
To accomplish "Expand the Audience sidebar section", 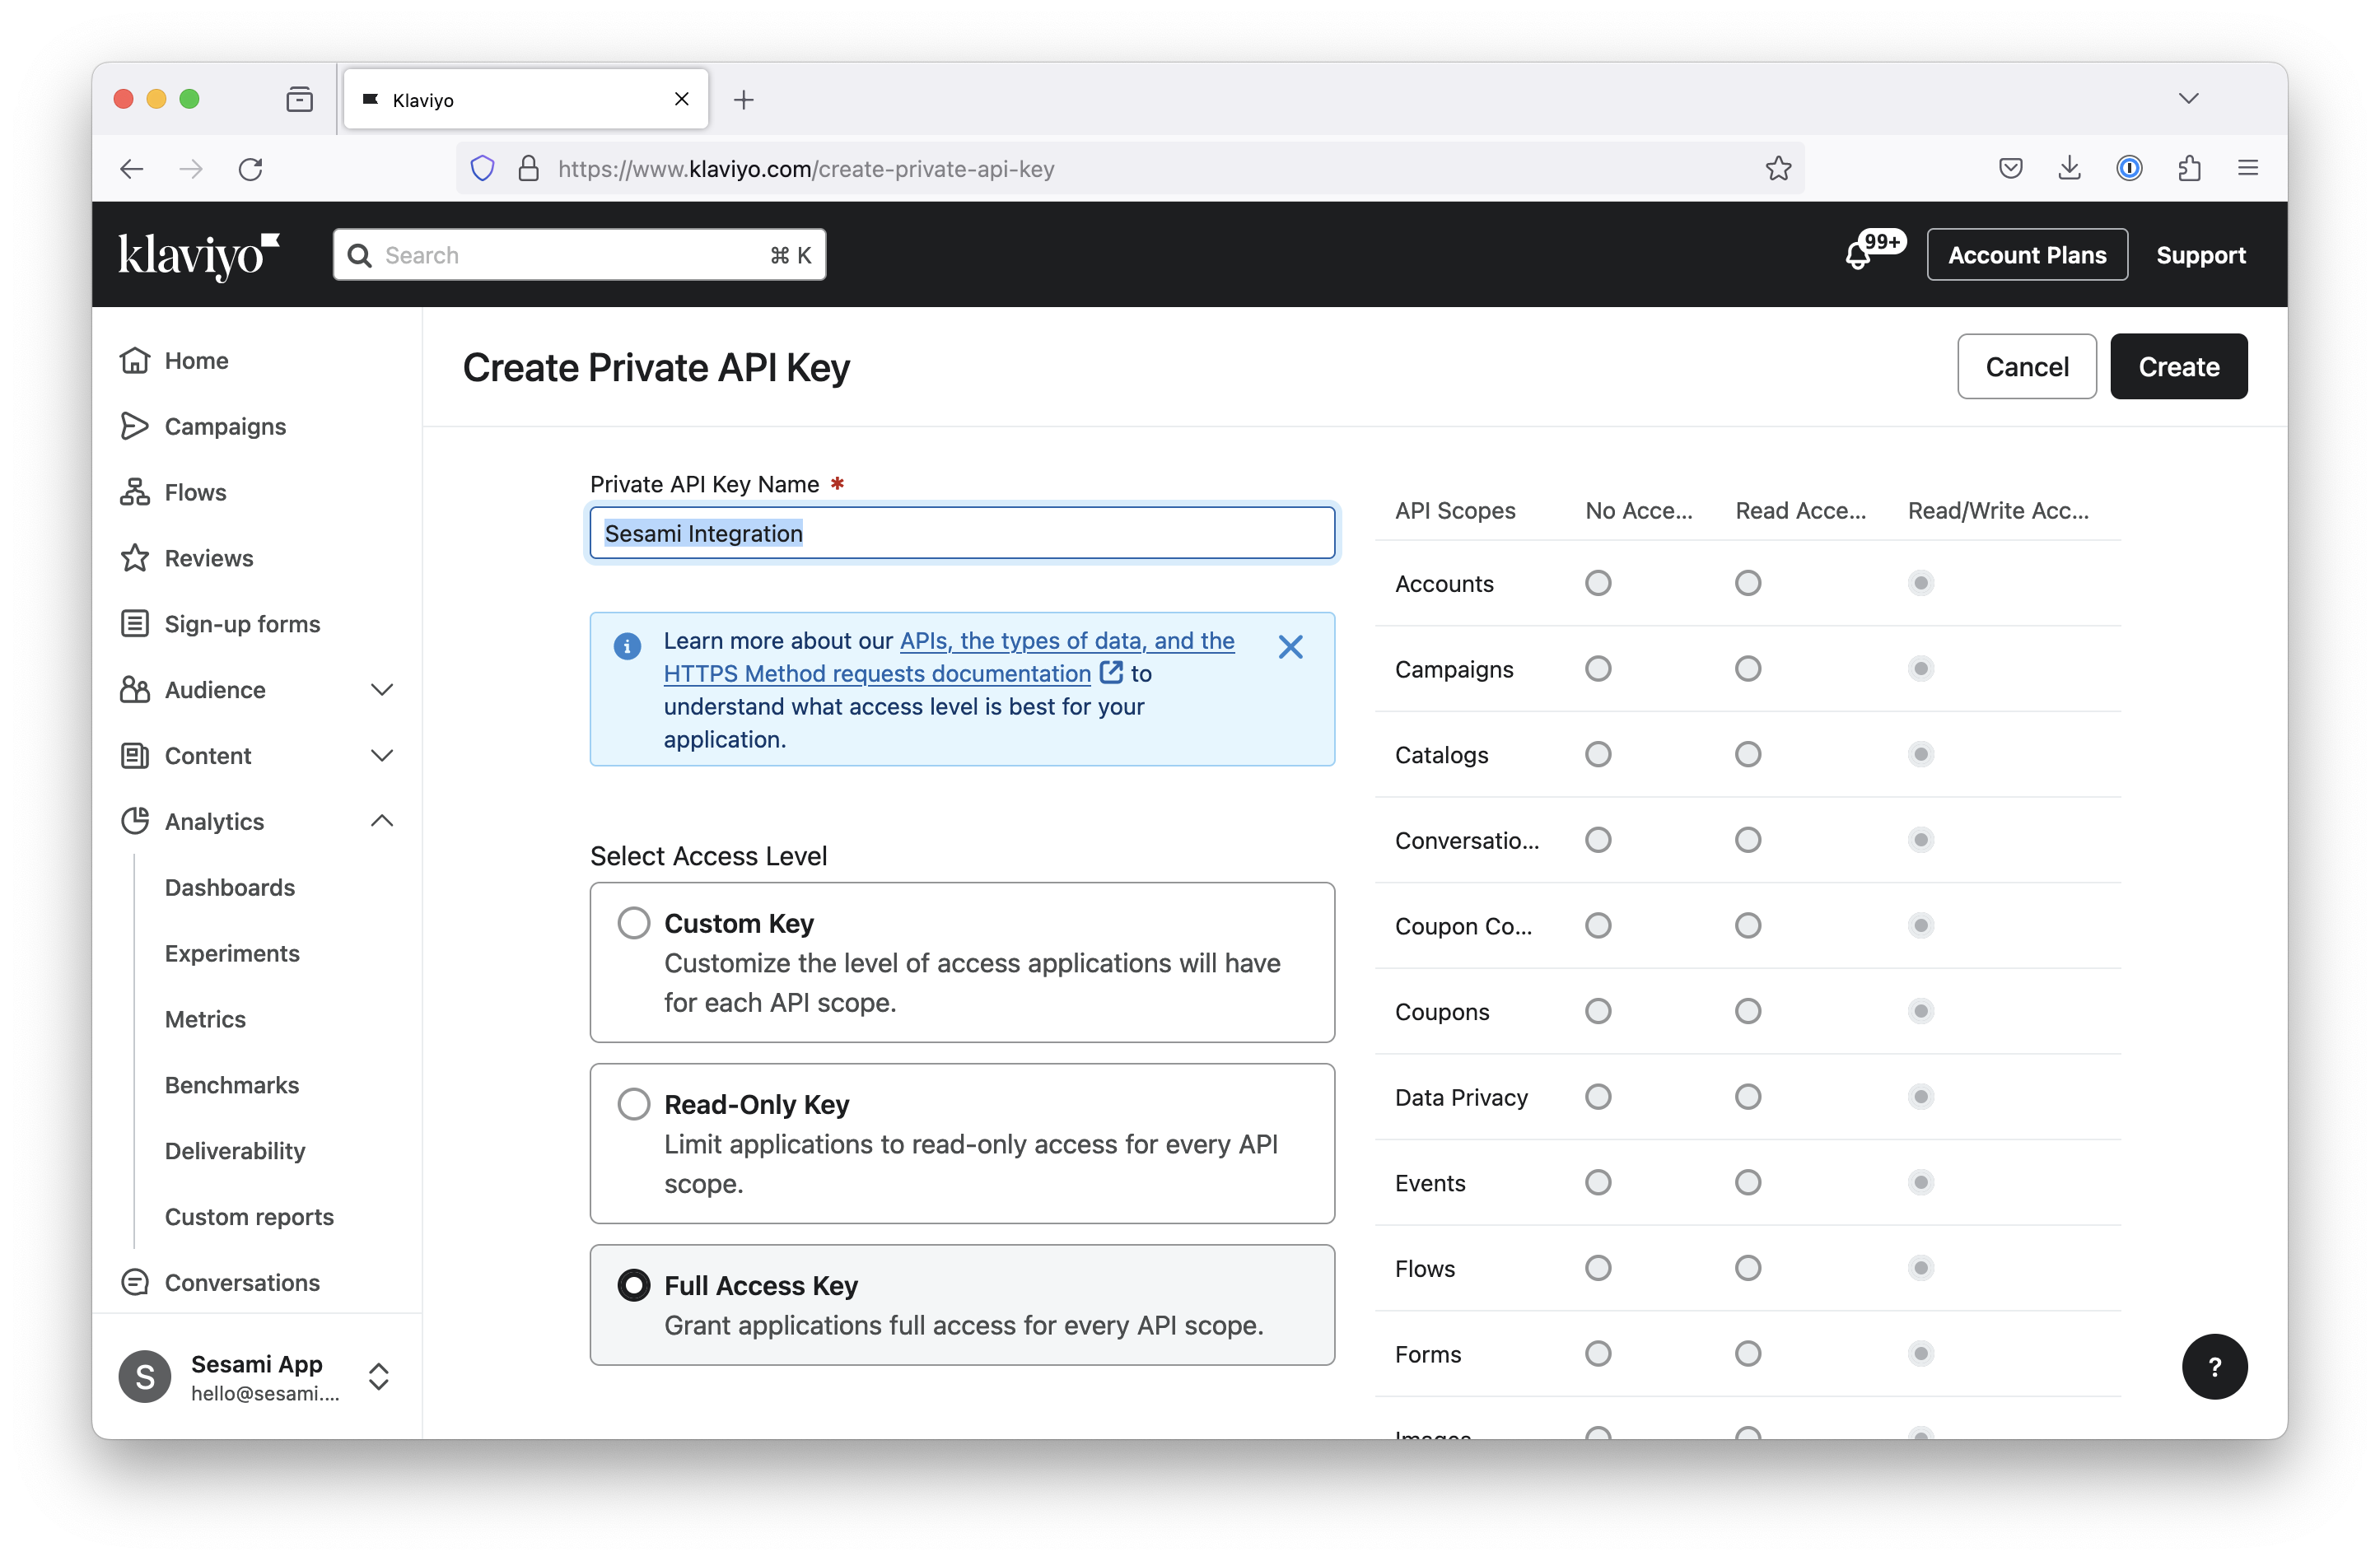I will (381, 690).
